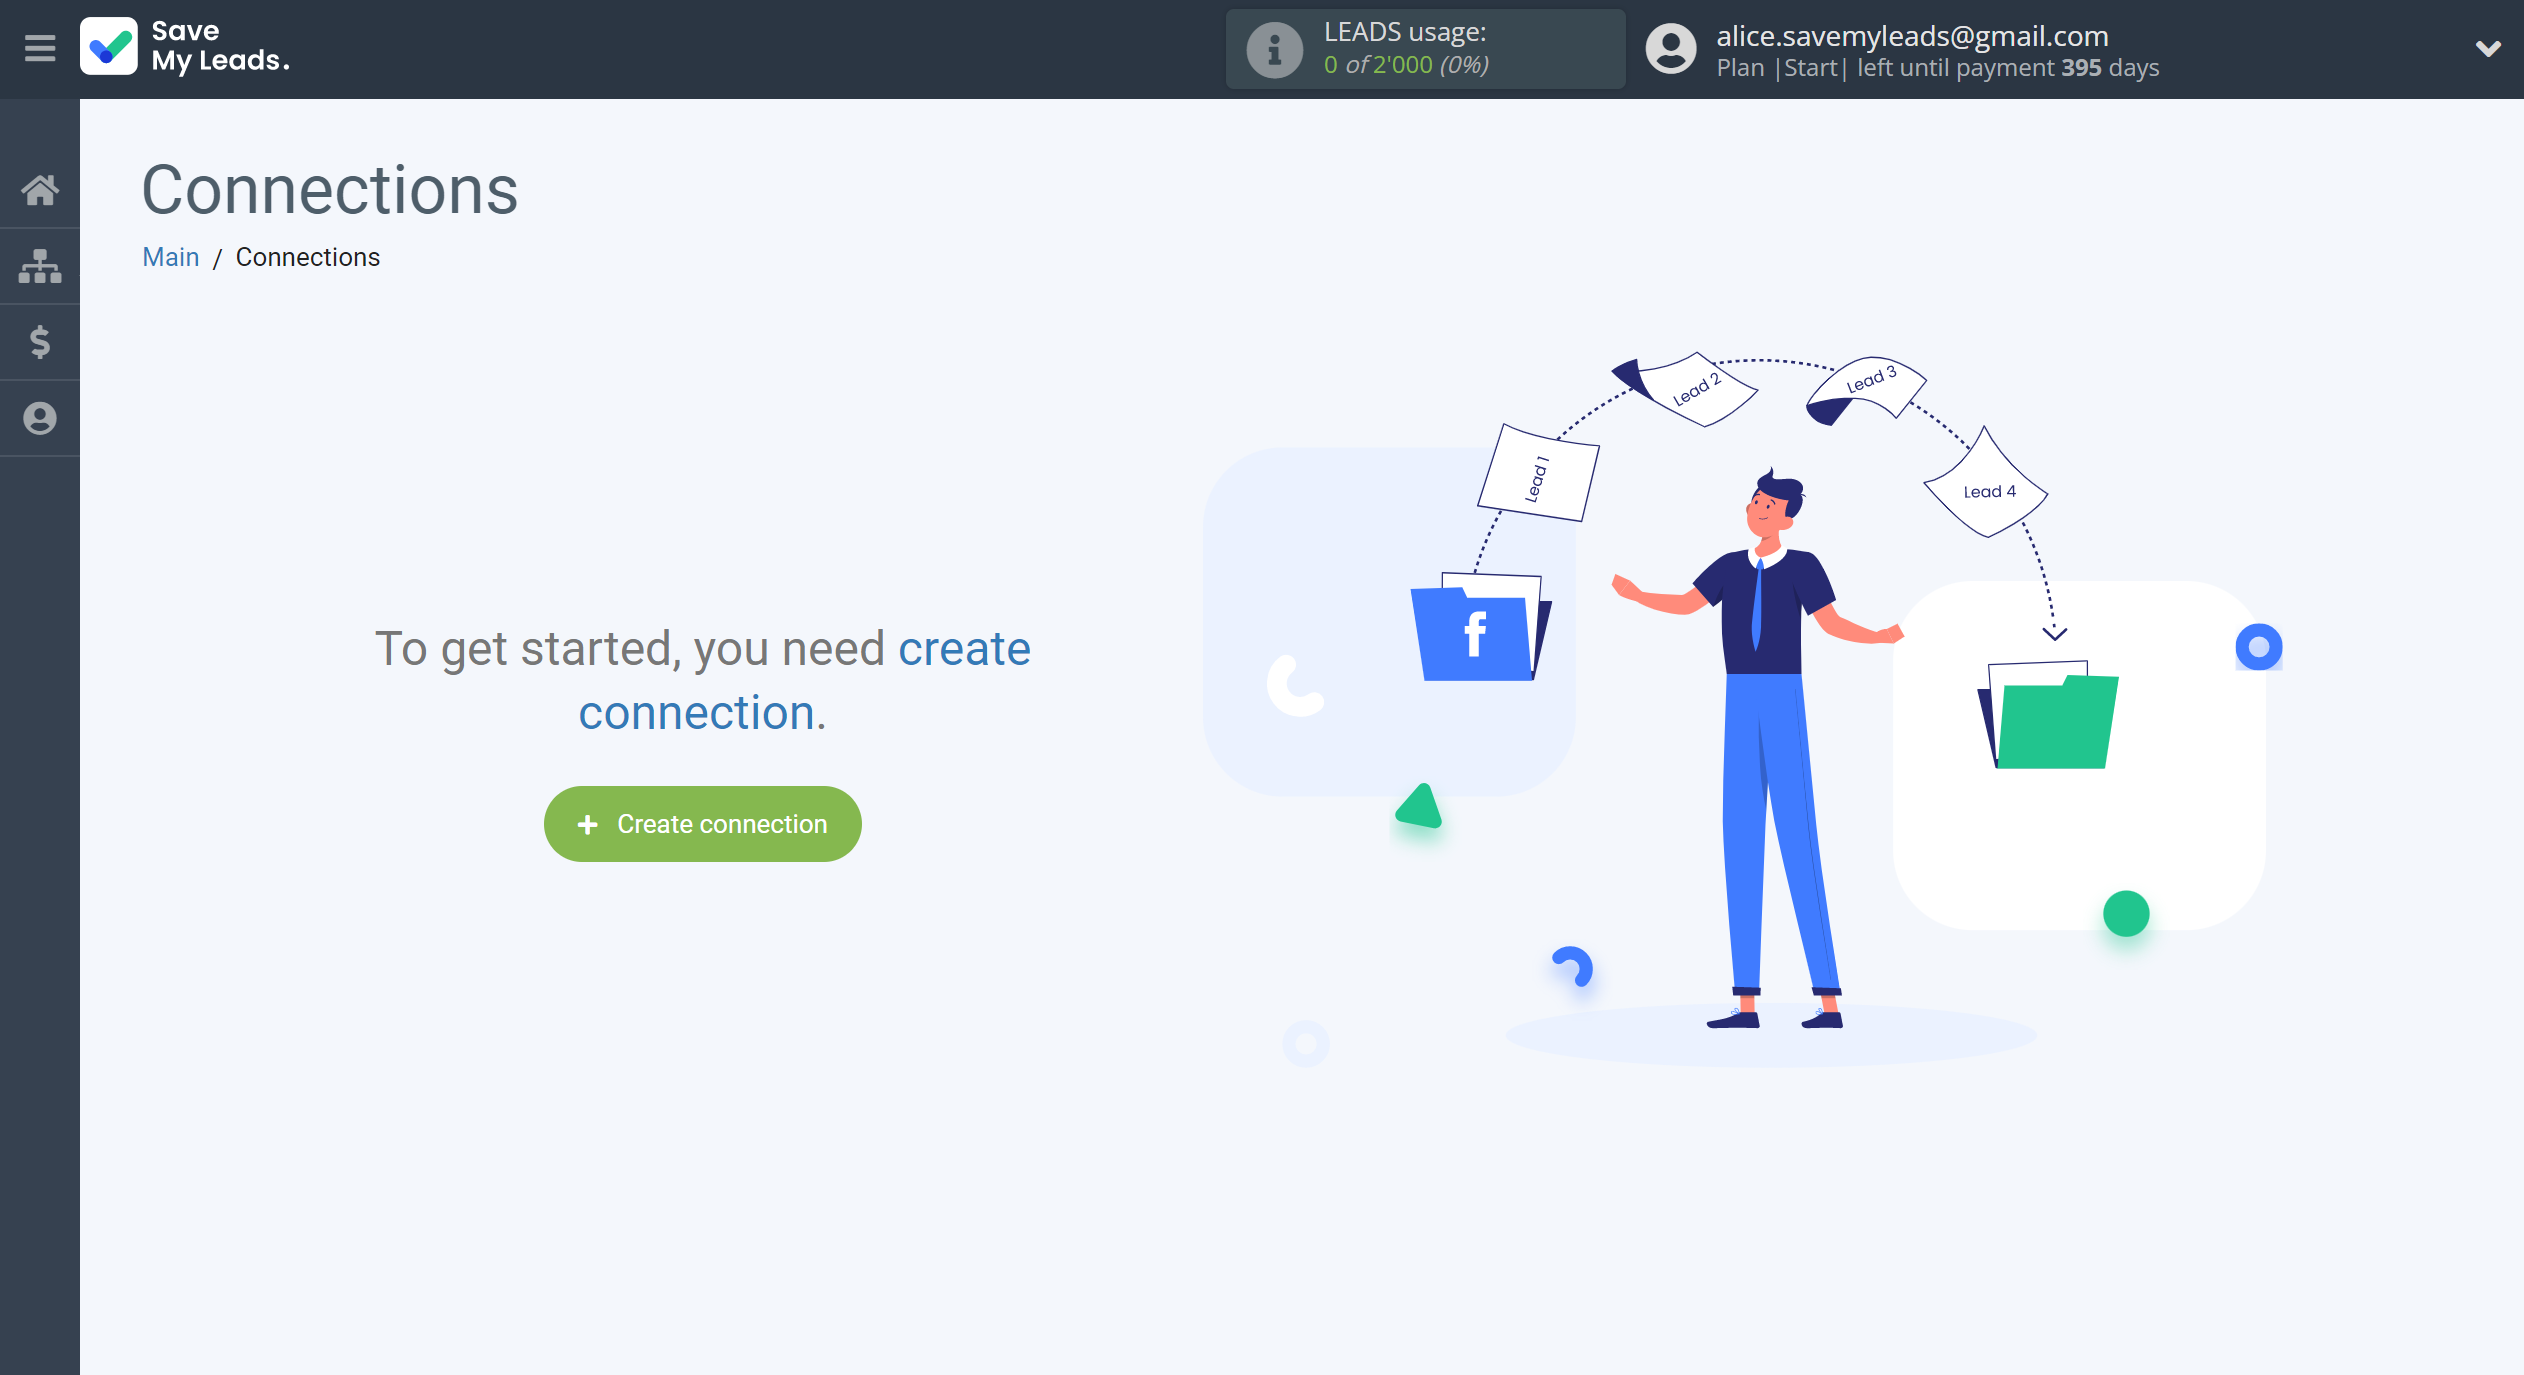Click the info icon next to LEADS usage
The image size is (2524, 1375).
pyautogui.click(x=1271, y=47)
